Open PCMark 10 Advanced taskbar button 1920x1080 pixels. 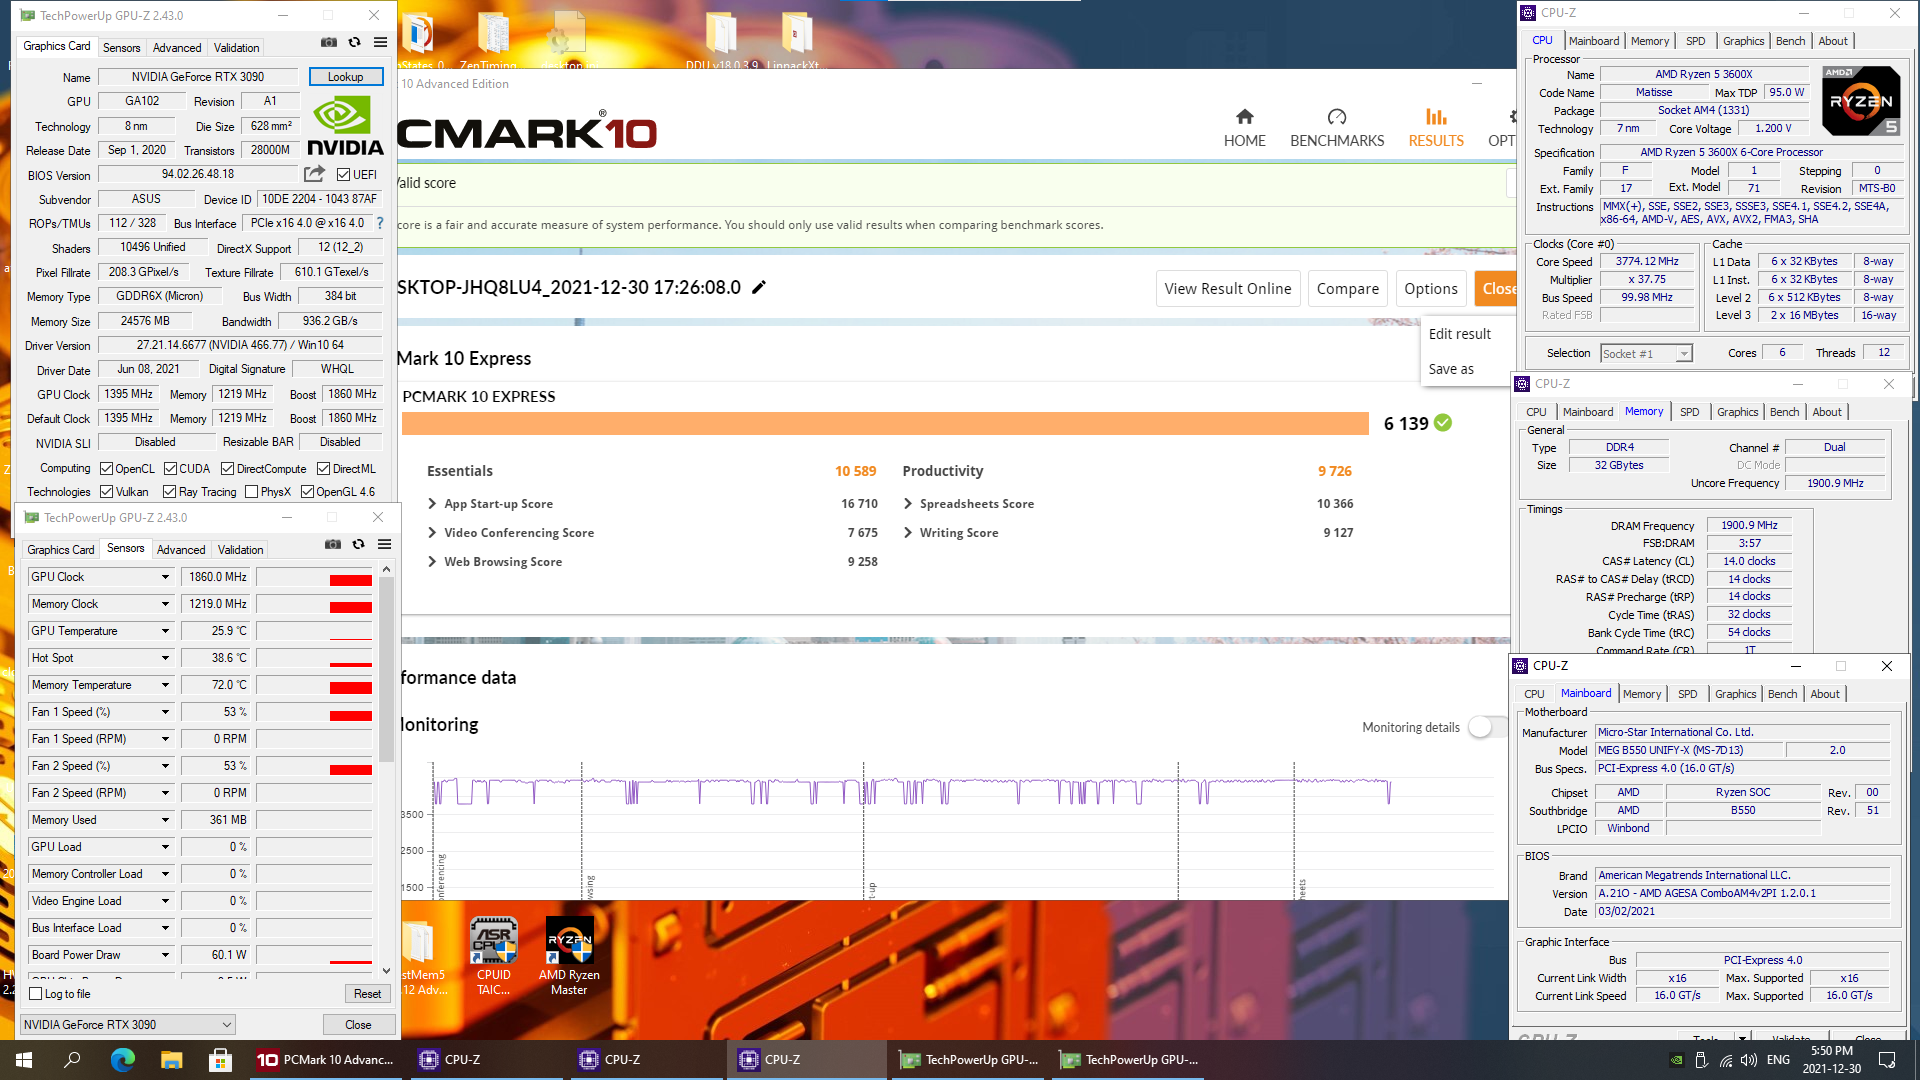[x=326, y=1060]
